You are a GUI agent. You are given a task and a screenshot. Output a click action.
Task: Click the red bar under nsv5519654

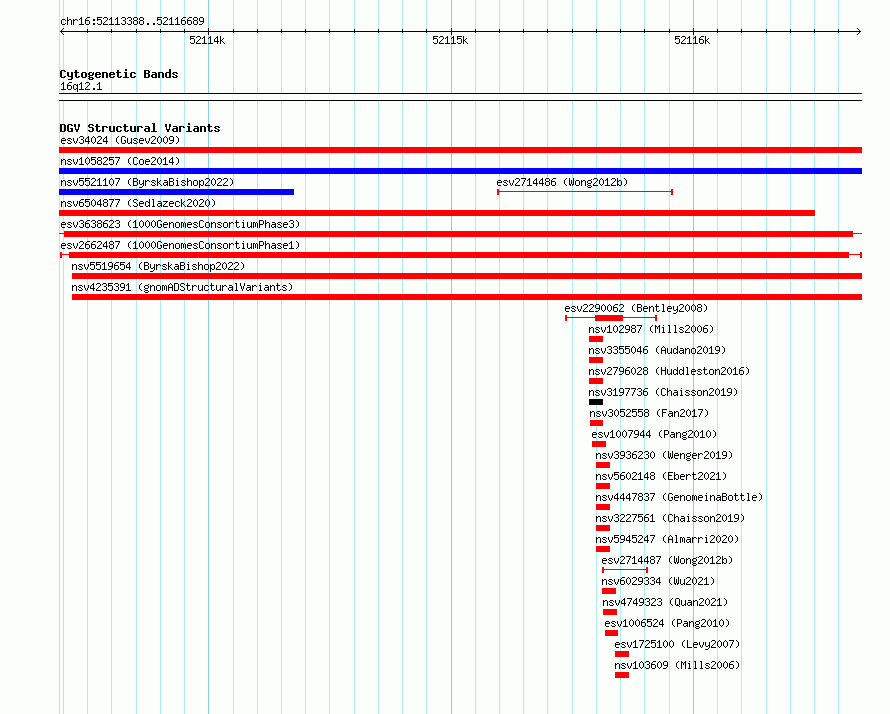[x=467, y=276]
